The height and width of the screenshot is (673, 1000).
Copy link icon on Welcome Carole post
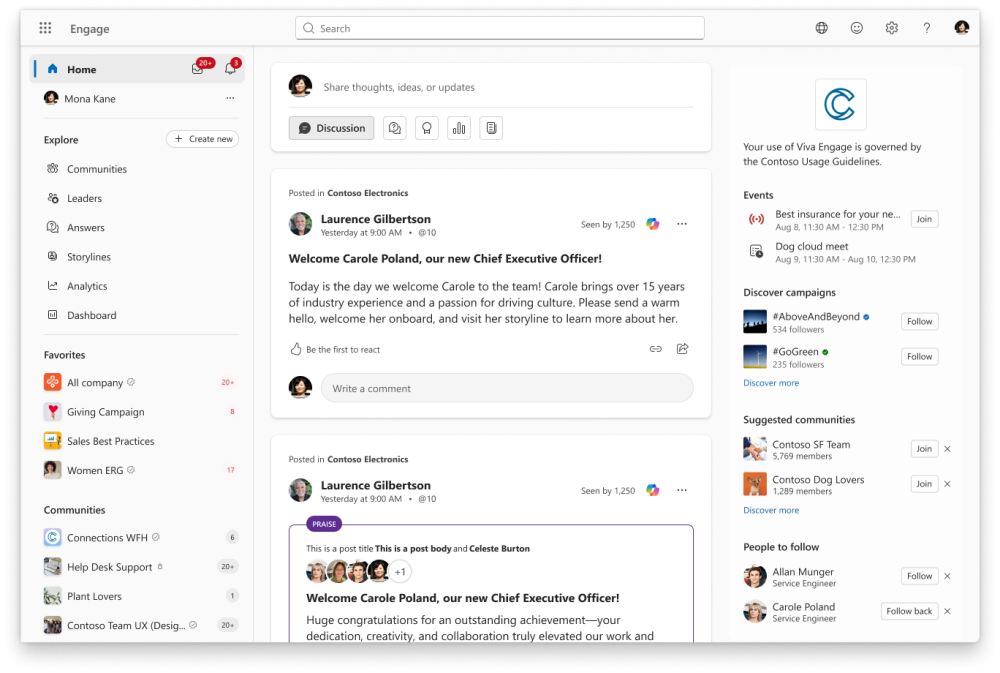pyautogui.click(x=656, y=349)
